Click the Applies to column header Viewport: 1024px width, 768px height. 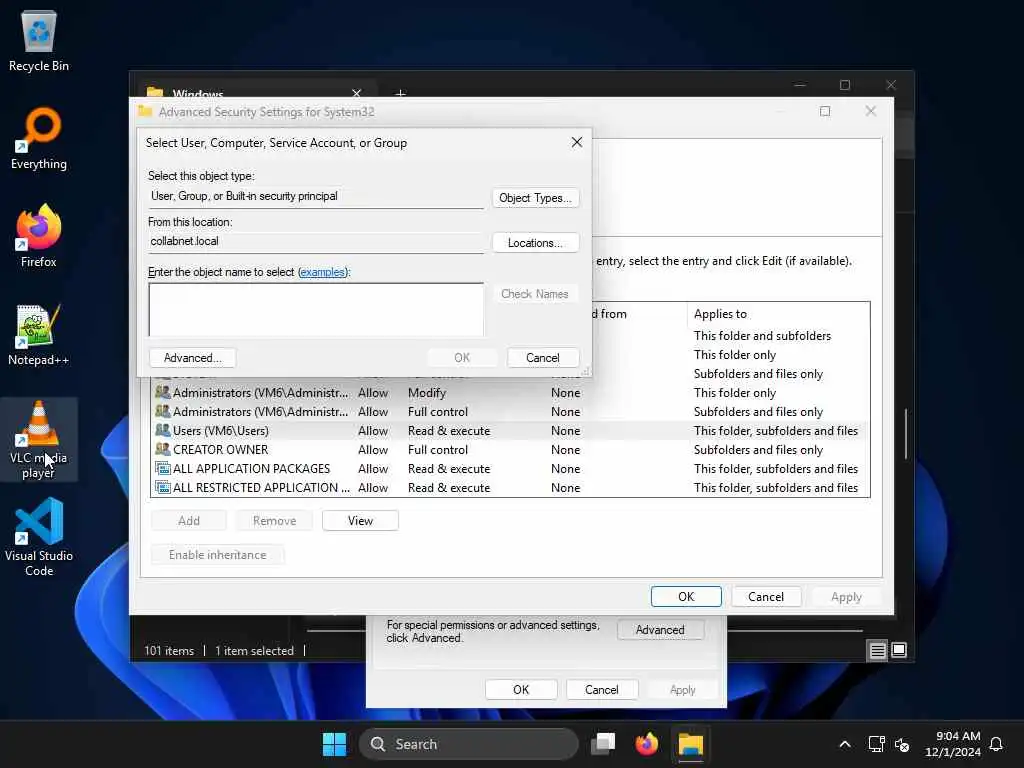778,314
